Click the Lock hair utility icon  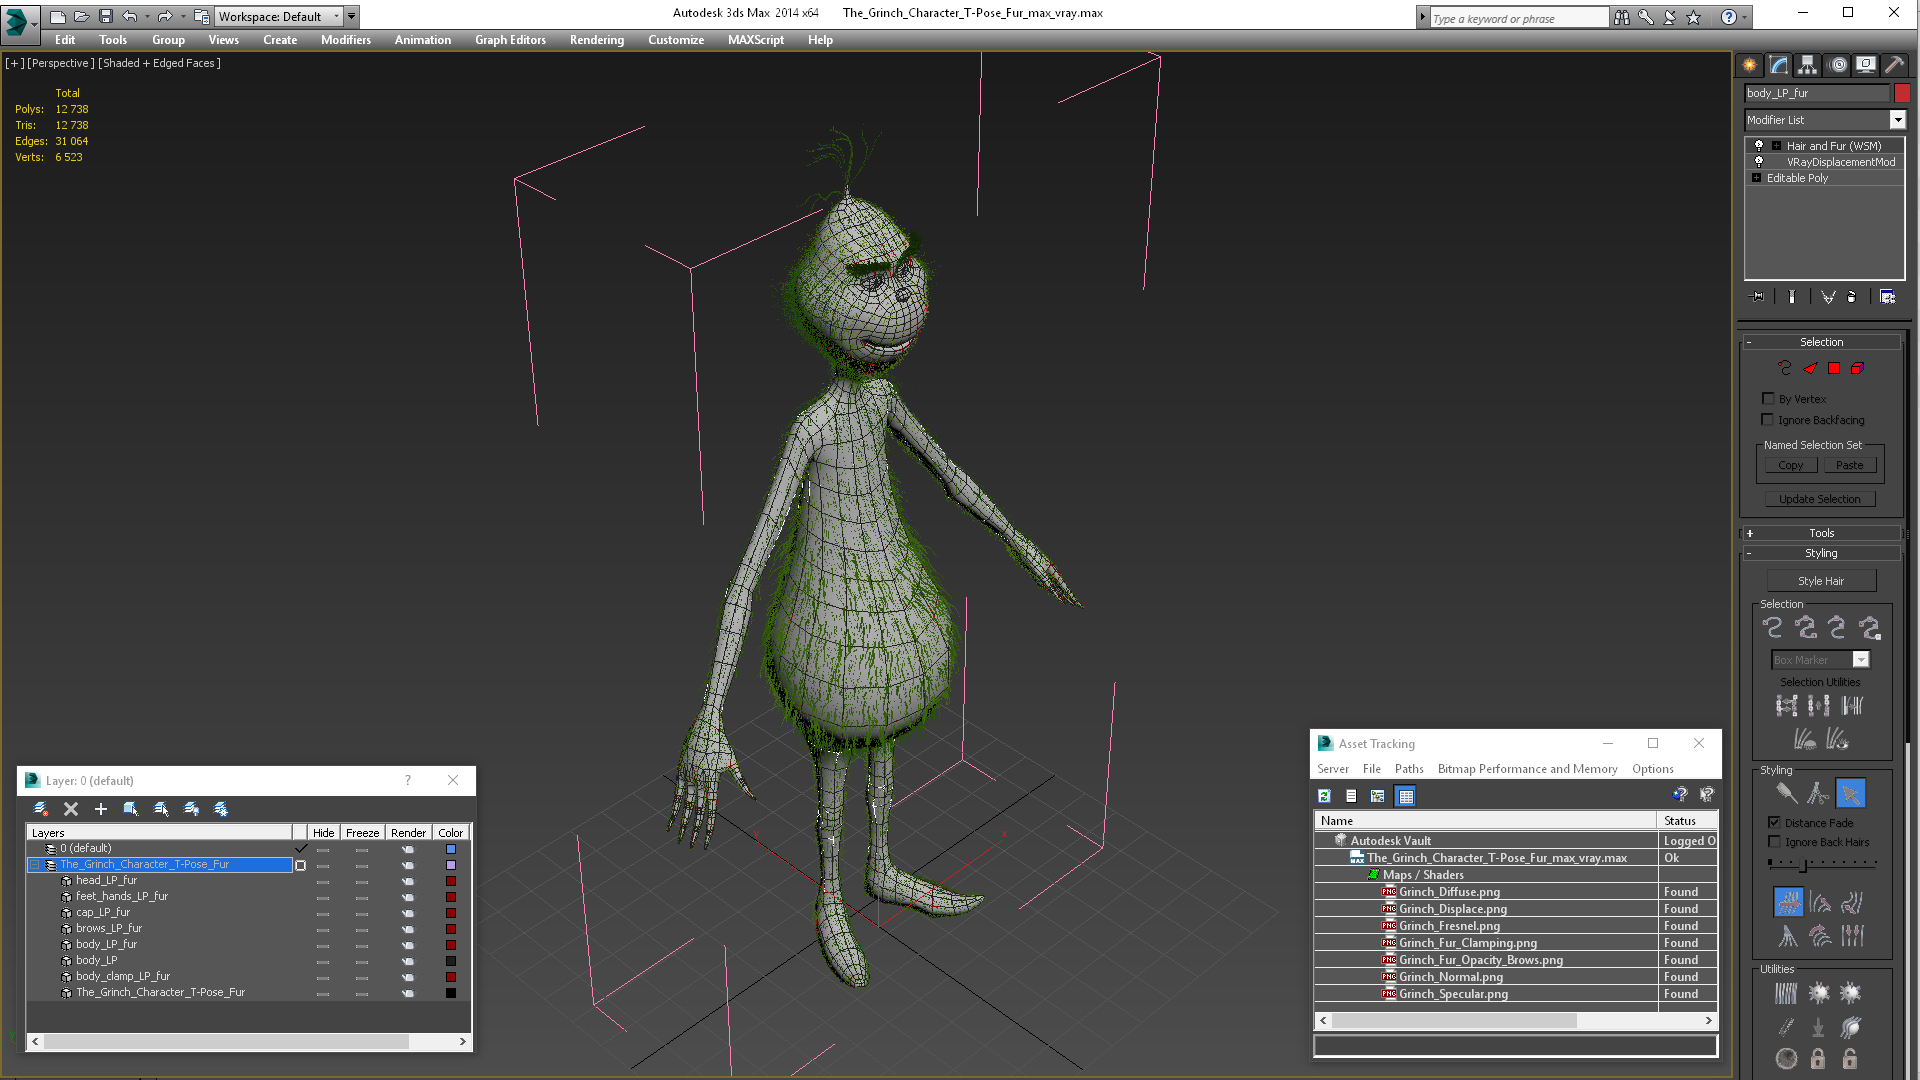pos(1818,1058)
